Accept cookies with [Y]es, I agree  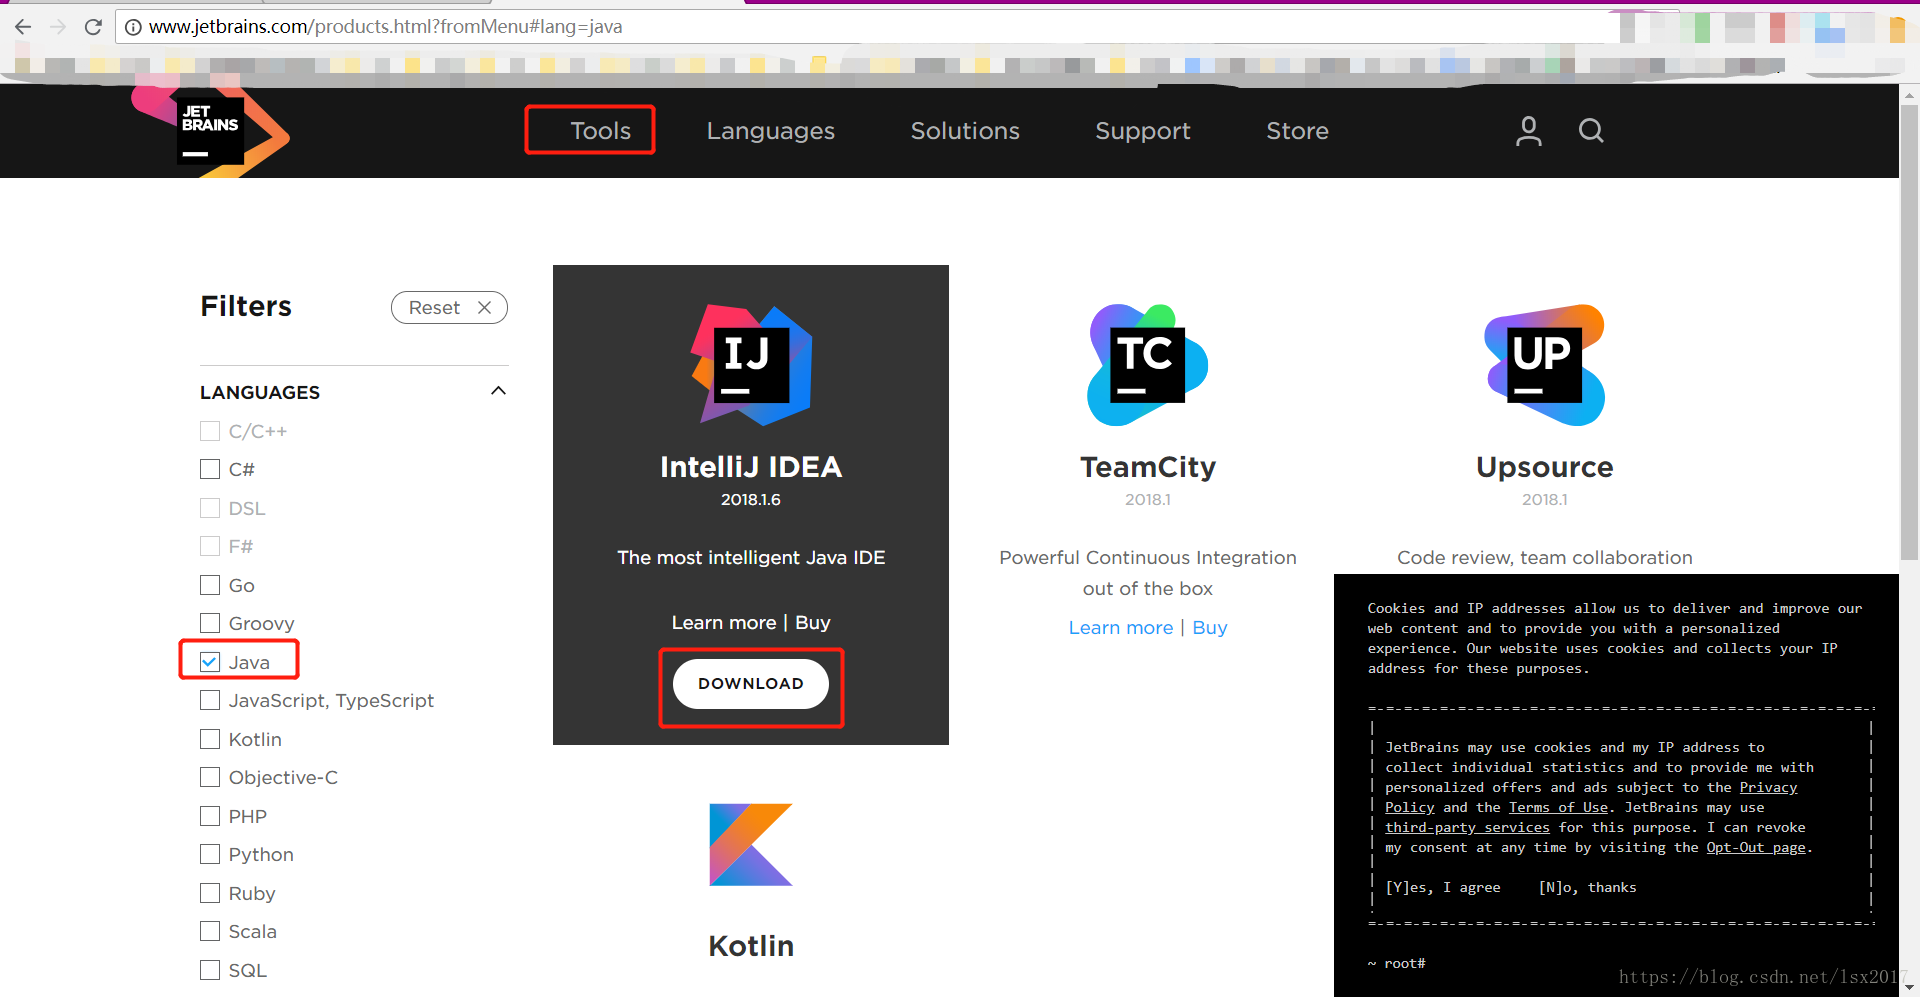1443,888
